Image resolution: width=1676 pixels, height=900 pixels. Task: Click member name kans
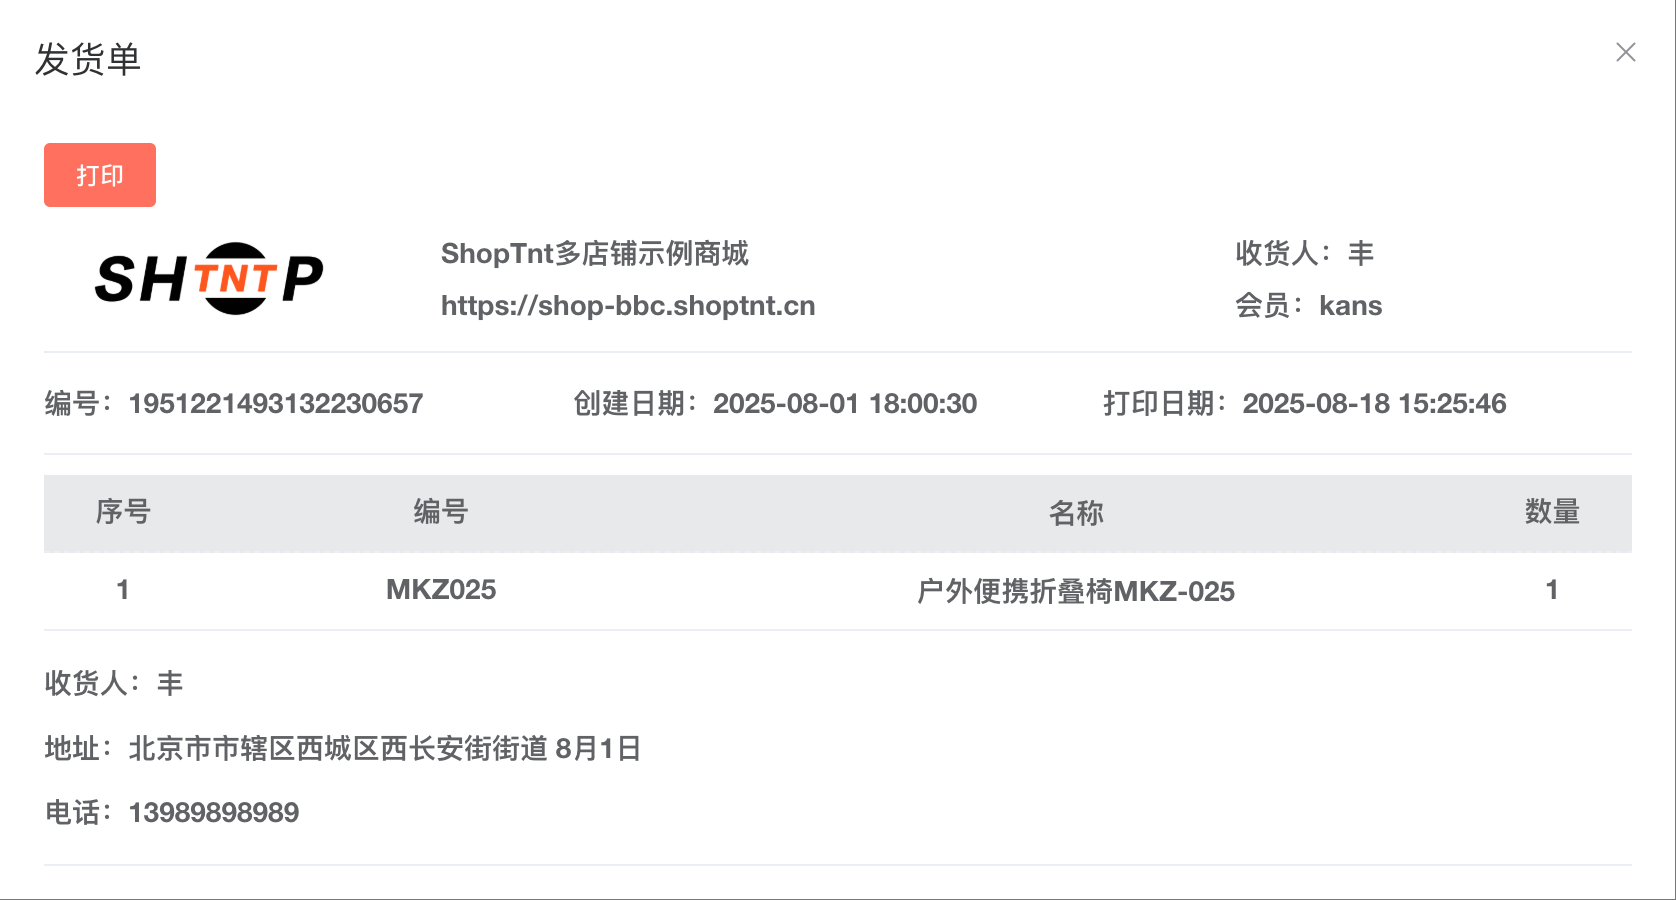pyautogui.click(x=1351, y=306)
